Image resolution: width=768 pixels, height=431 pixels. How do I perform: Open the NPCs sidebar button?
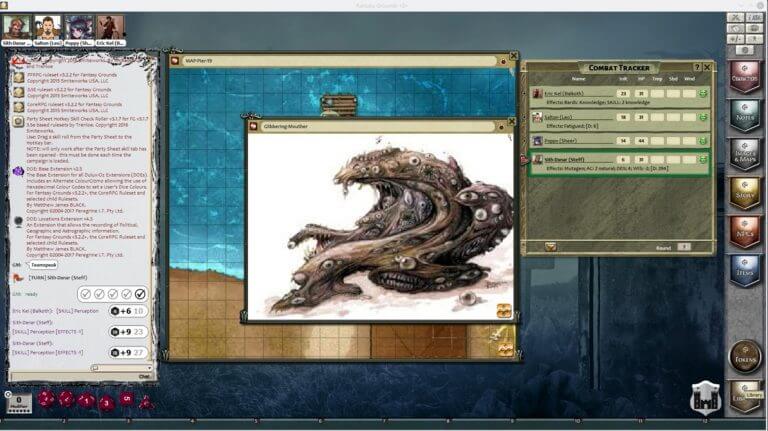tap(744, 232)
